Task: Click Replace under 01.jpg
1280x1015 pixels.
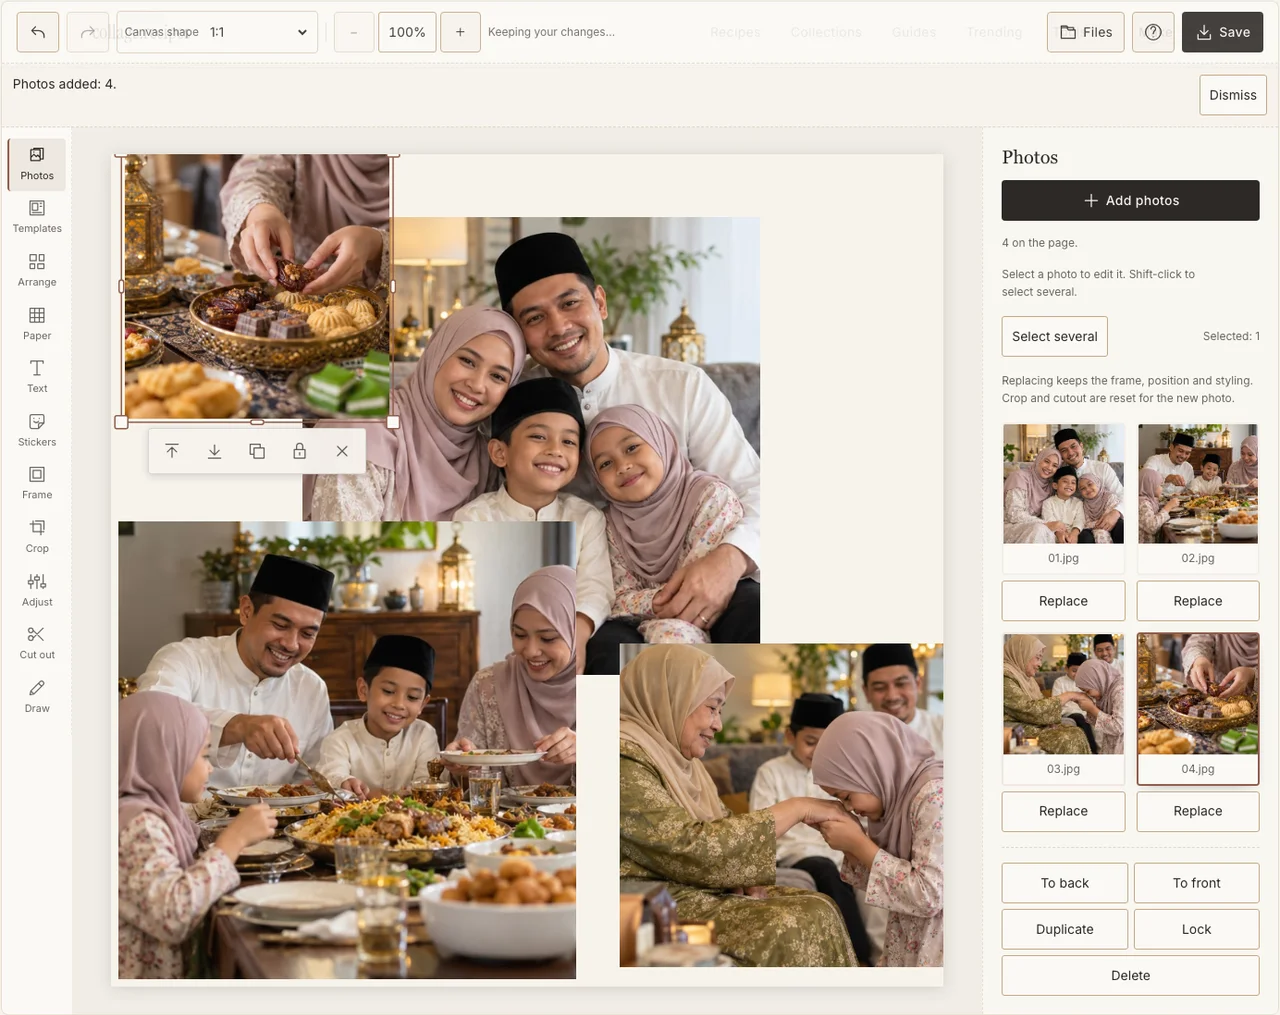Action: pos(1063,601)
